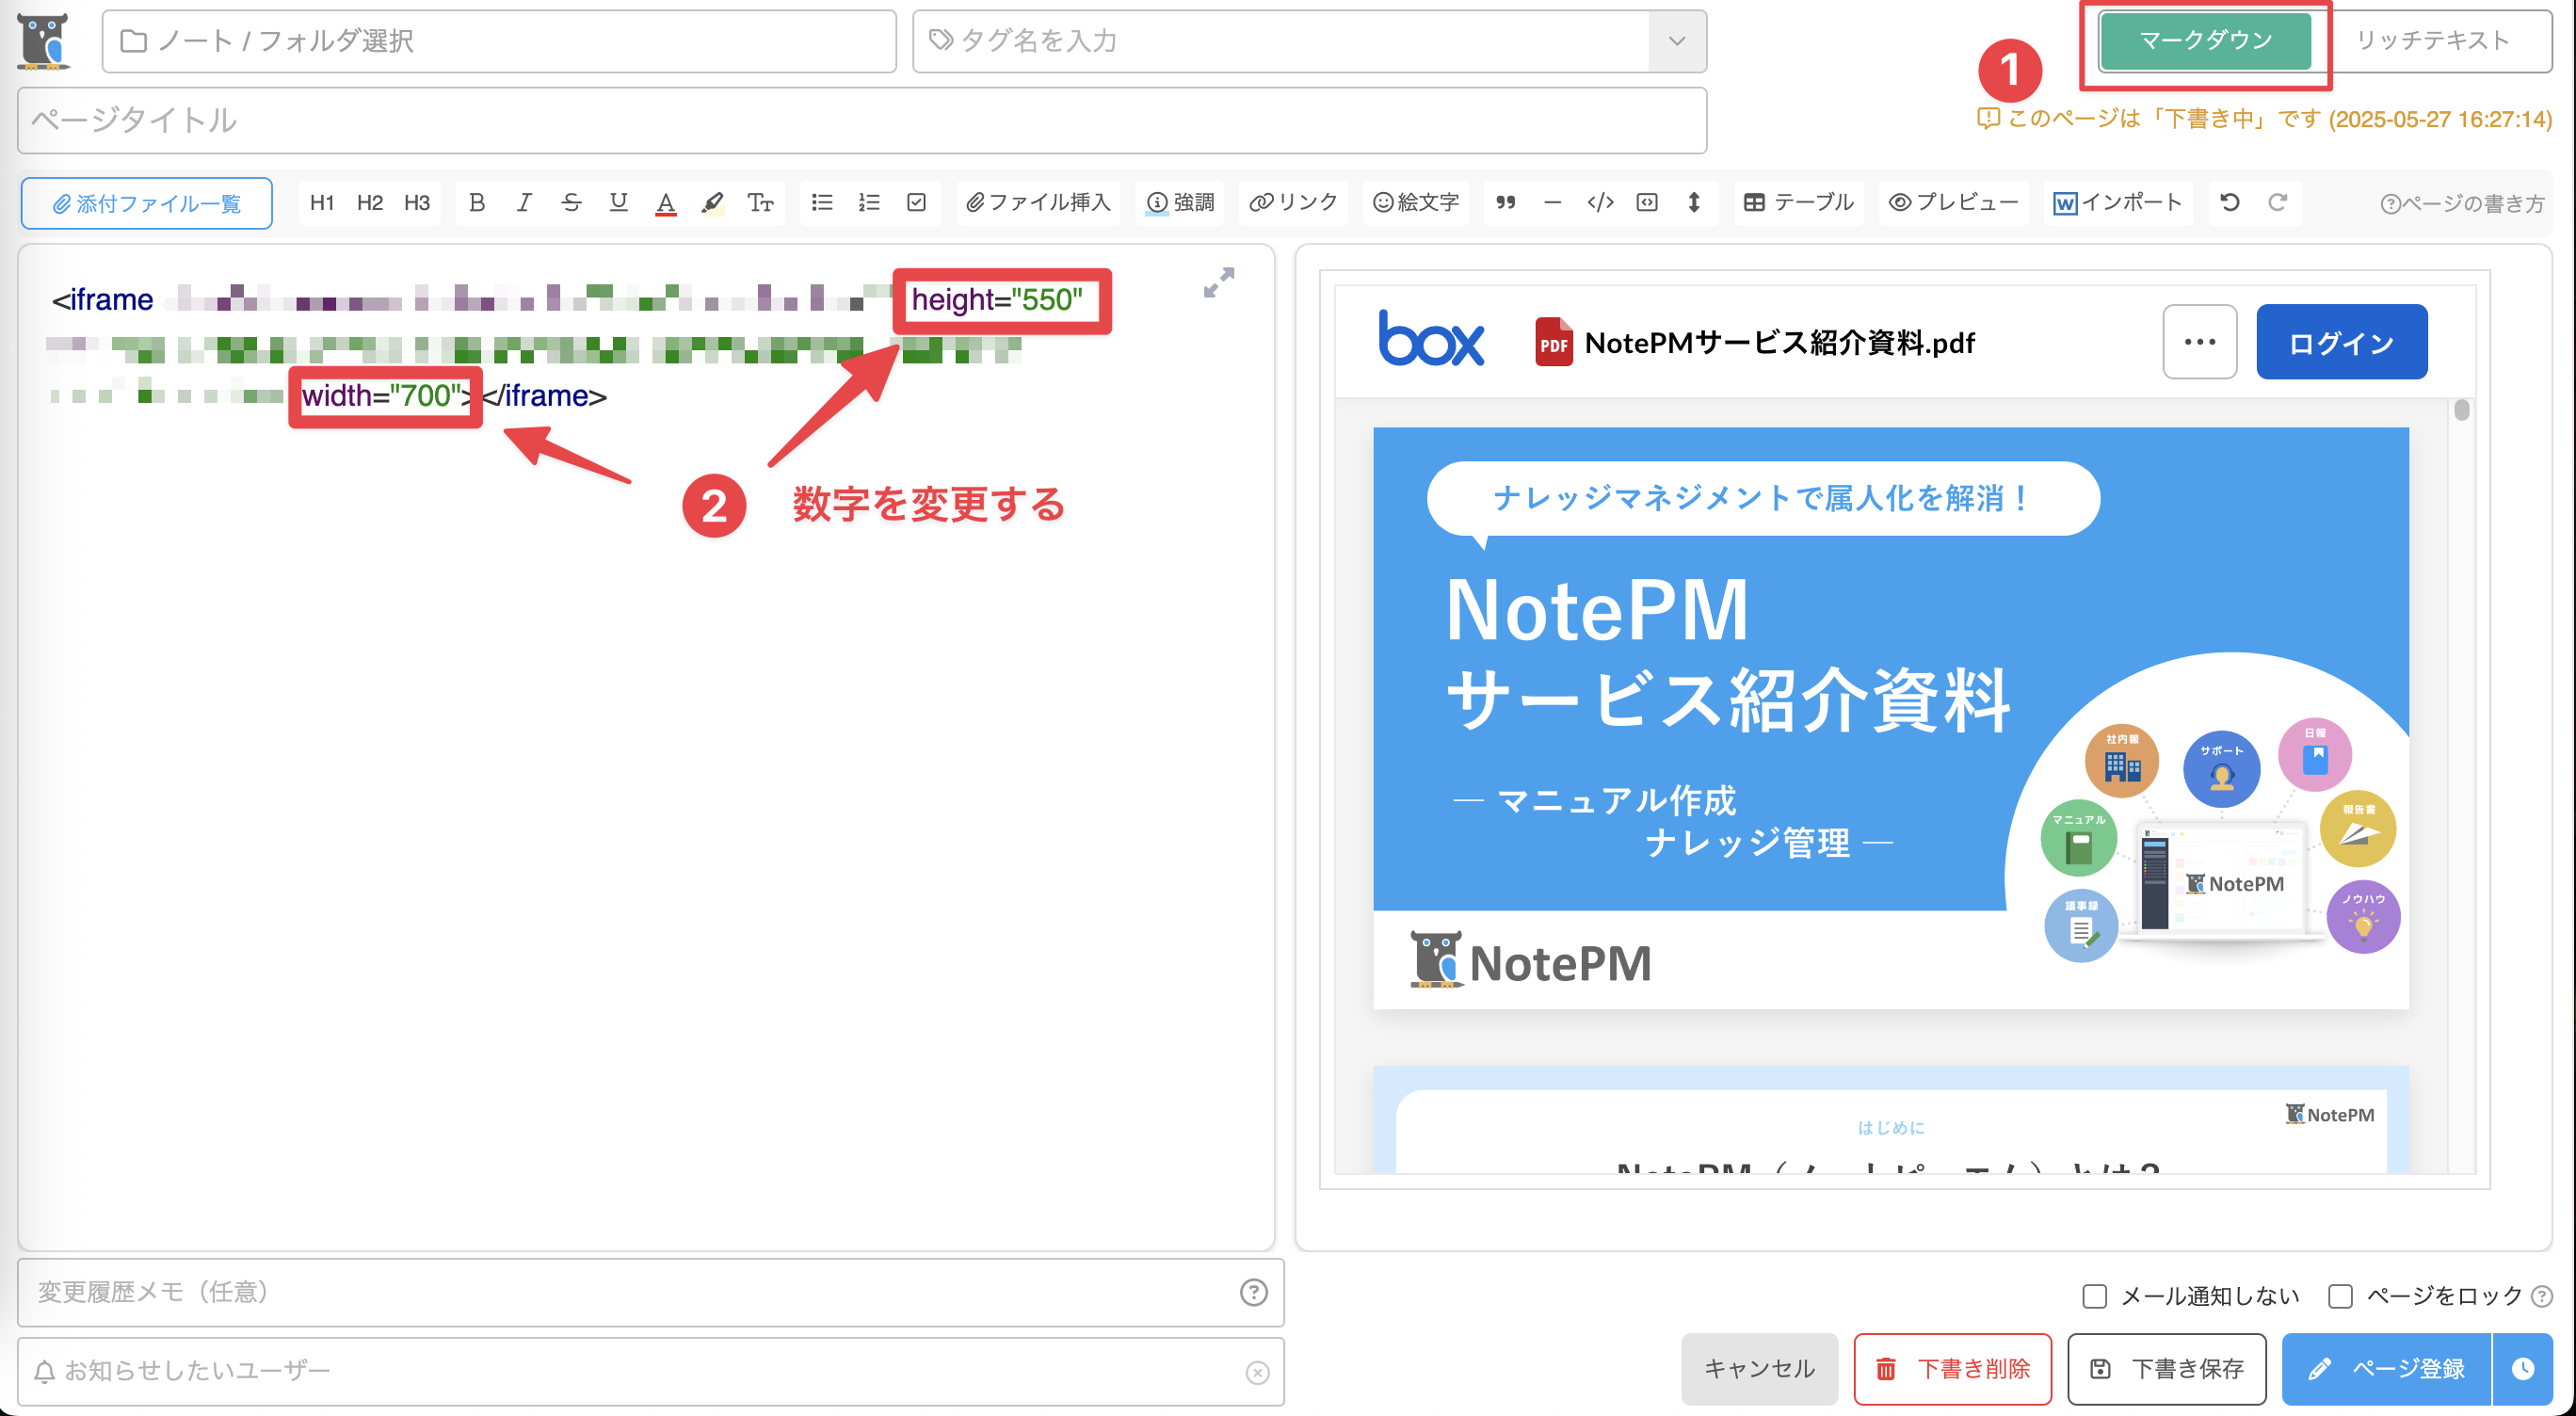Insert a code block

click(1647, 203)
